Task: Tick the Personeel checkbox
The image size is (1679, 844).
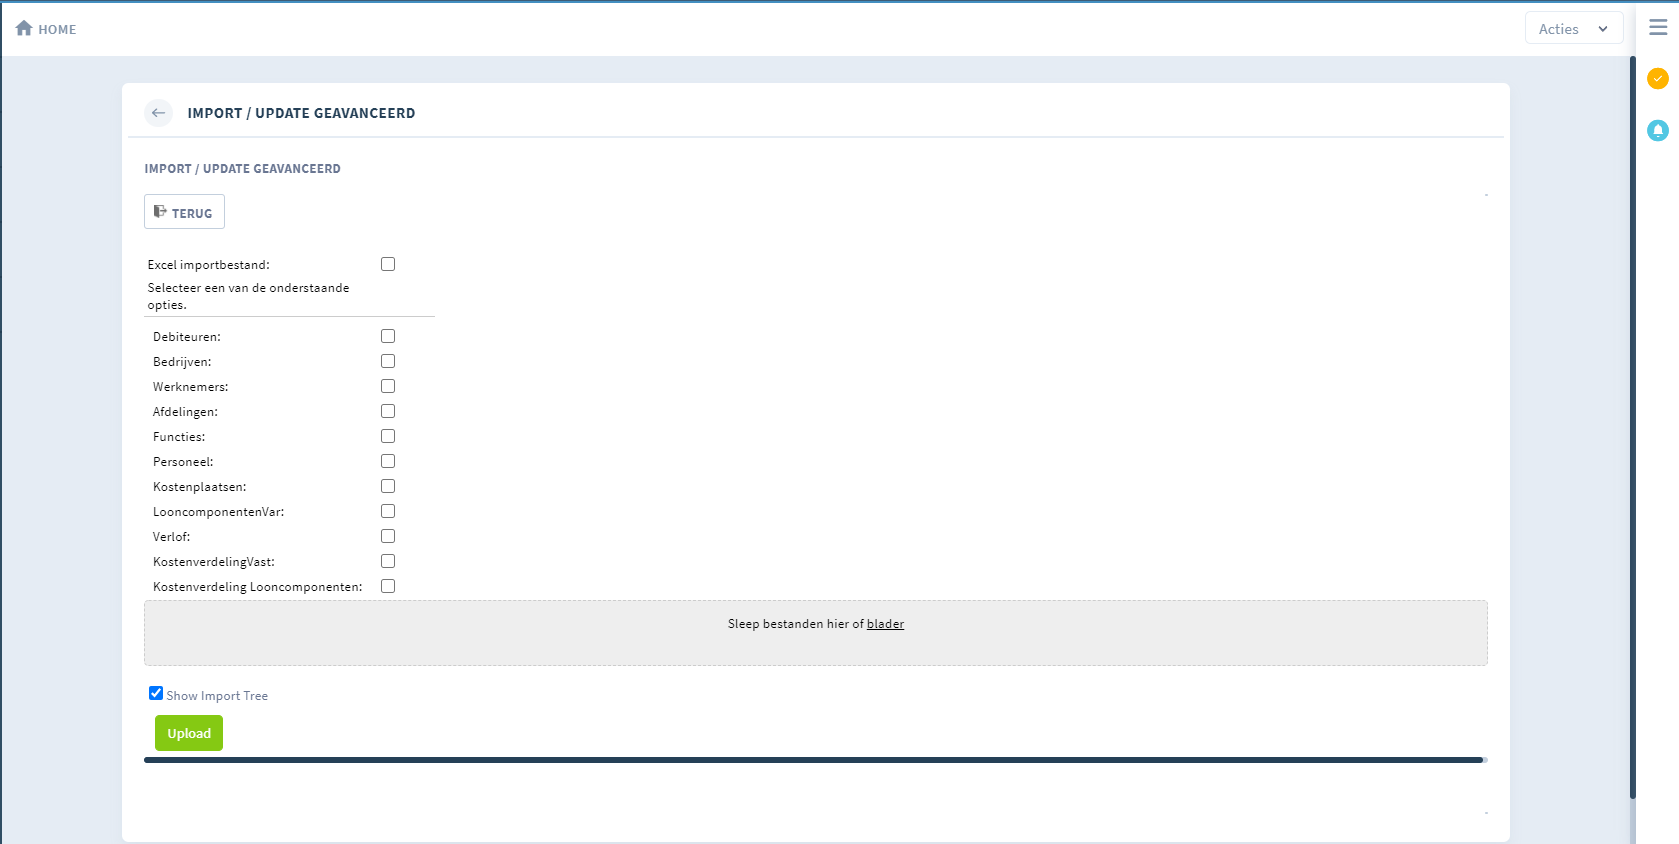Action: click(x=388, y=461)
